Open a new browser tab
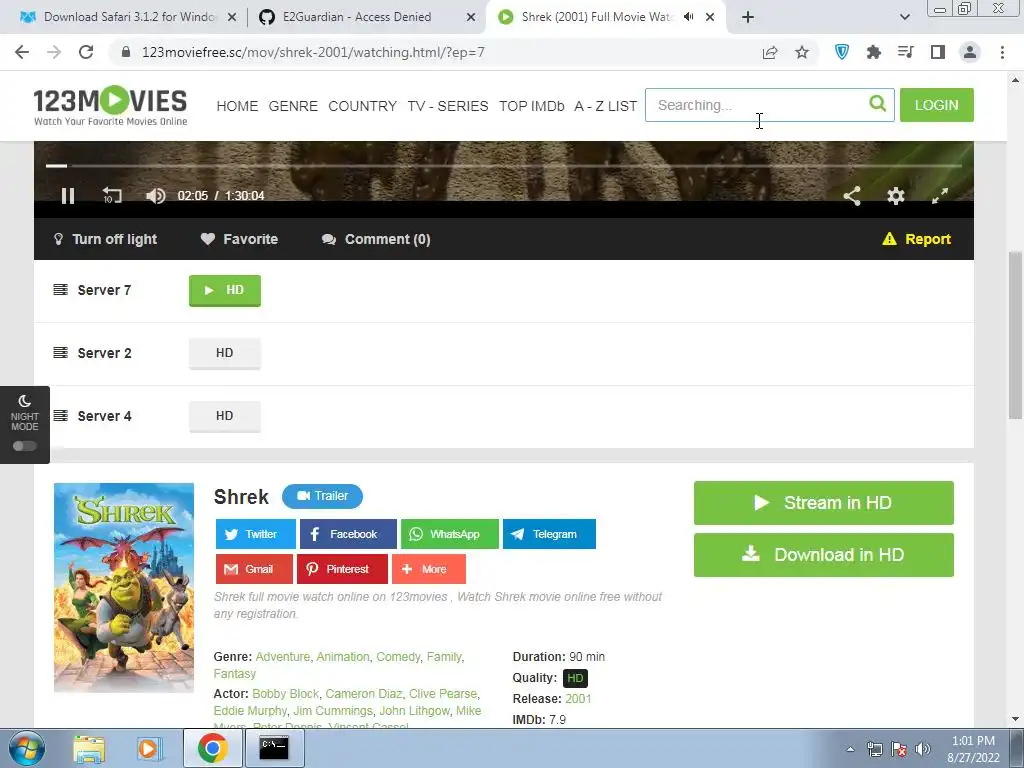This screenshot has height=768, width=1024. 748,17
